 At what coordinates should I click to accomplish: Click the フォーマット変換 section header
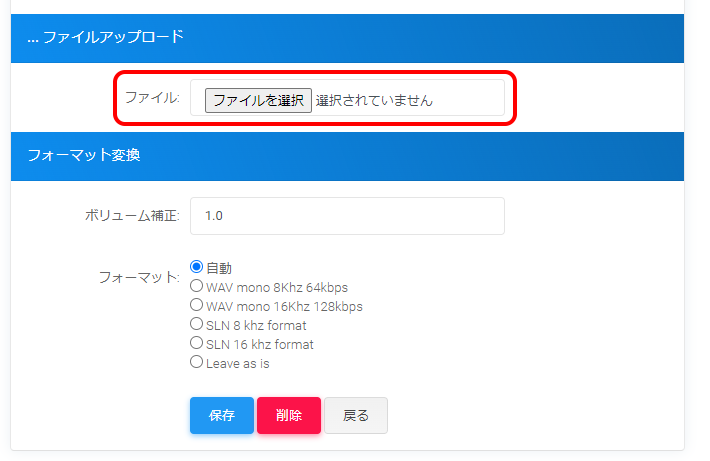click(x=84, y=156)
